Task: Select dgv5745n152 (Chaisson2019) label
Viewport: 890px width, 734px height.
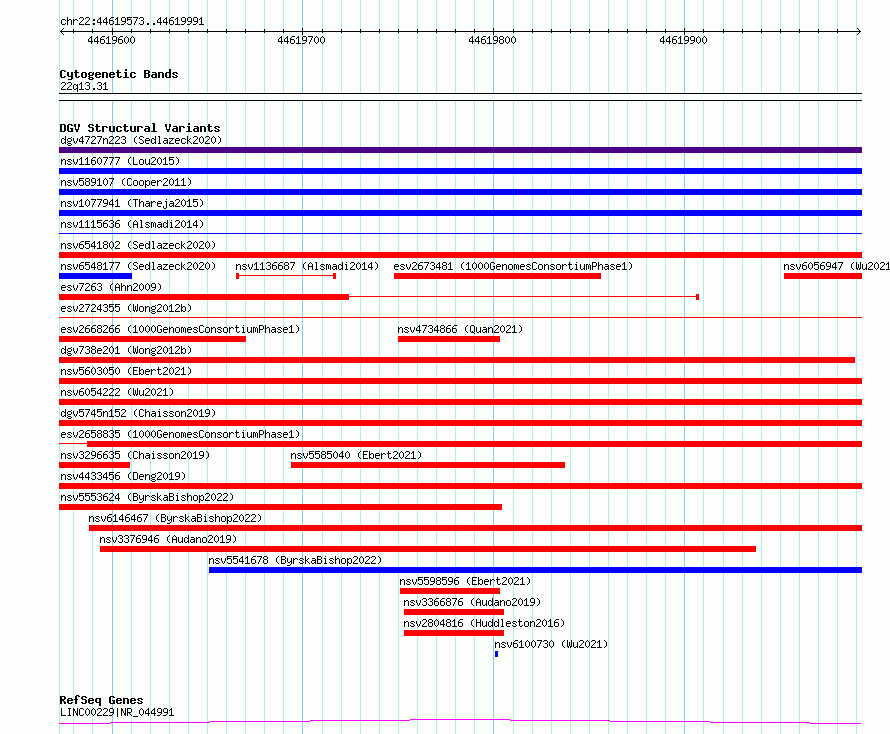Action: (138, 413)
